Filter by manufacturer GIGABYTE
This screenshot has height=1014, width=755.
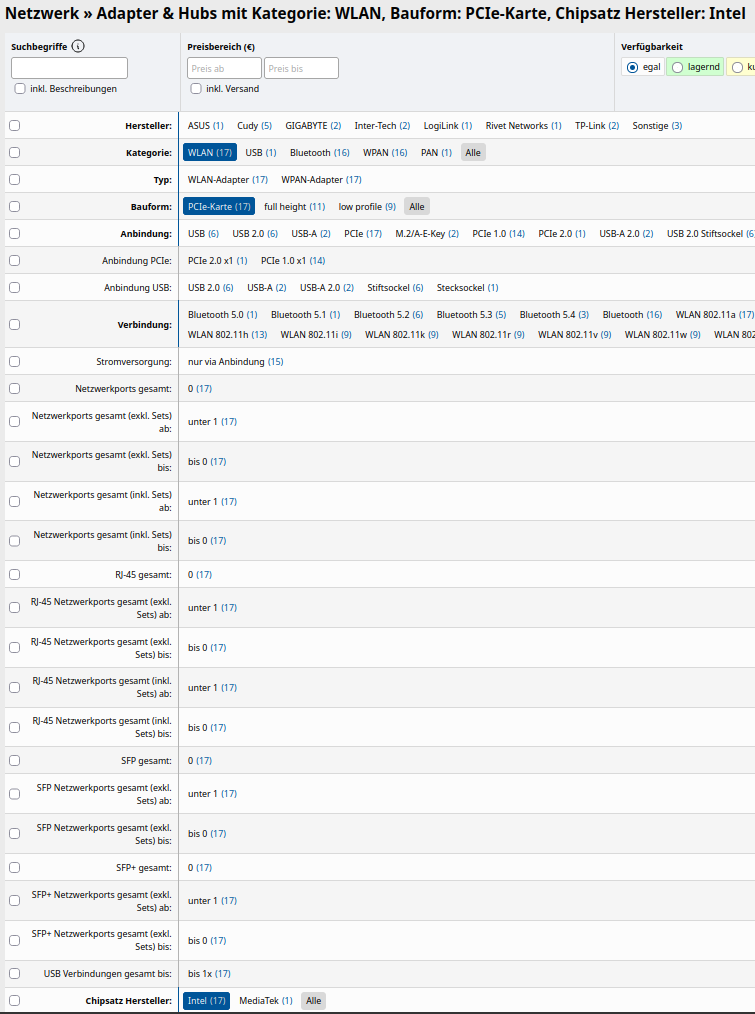313,125
